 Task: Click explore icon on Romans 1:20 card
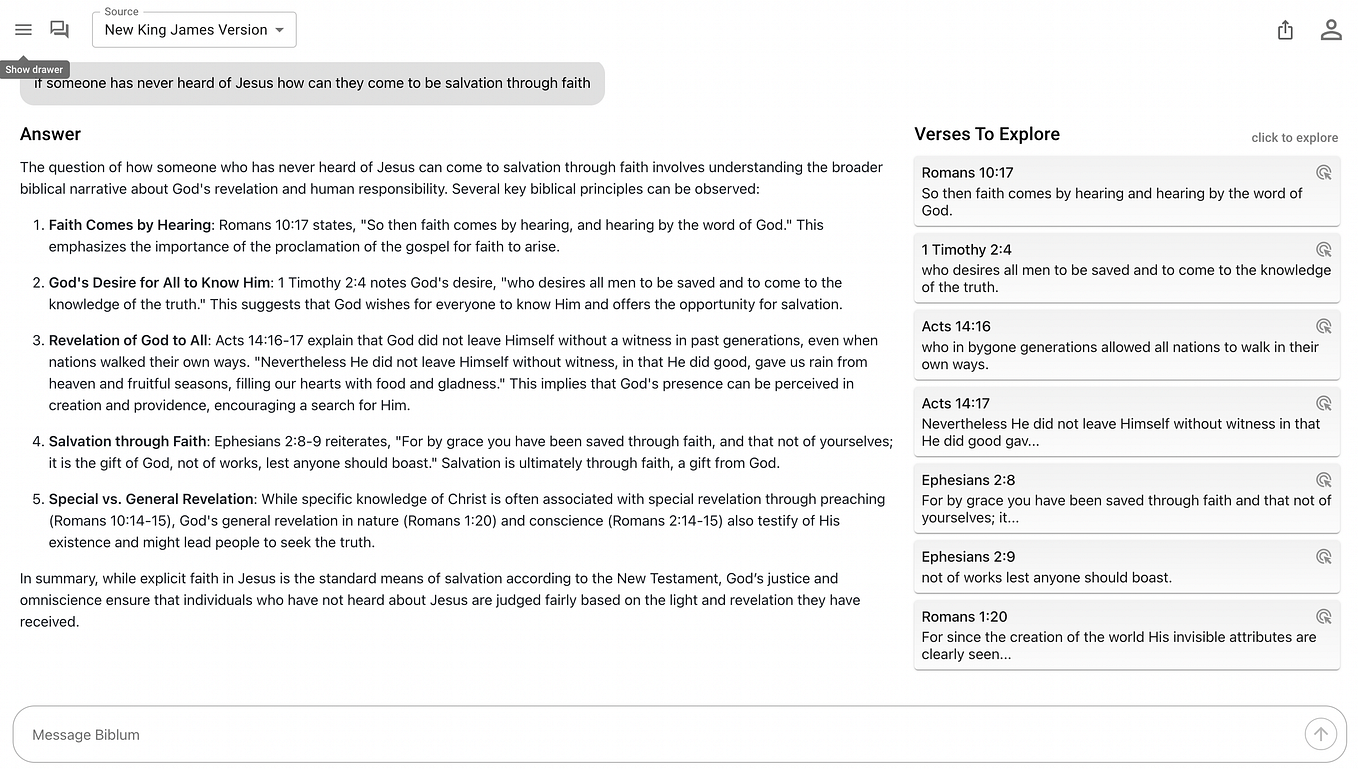pyautogui.click(x=1324, y=617)
